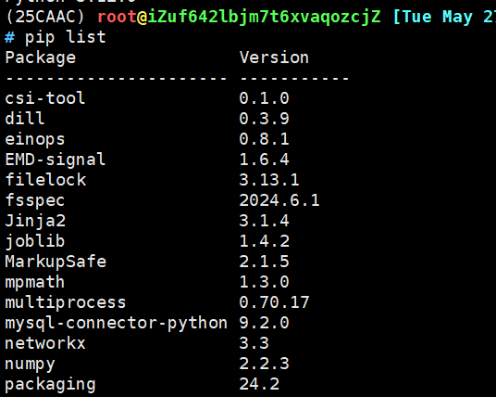Click version 2.1.5 of MarkupSafe
Viewport: 496px width, 397px height.
tap(264, 261)
